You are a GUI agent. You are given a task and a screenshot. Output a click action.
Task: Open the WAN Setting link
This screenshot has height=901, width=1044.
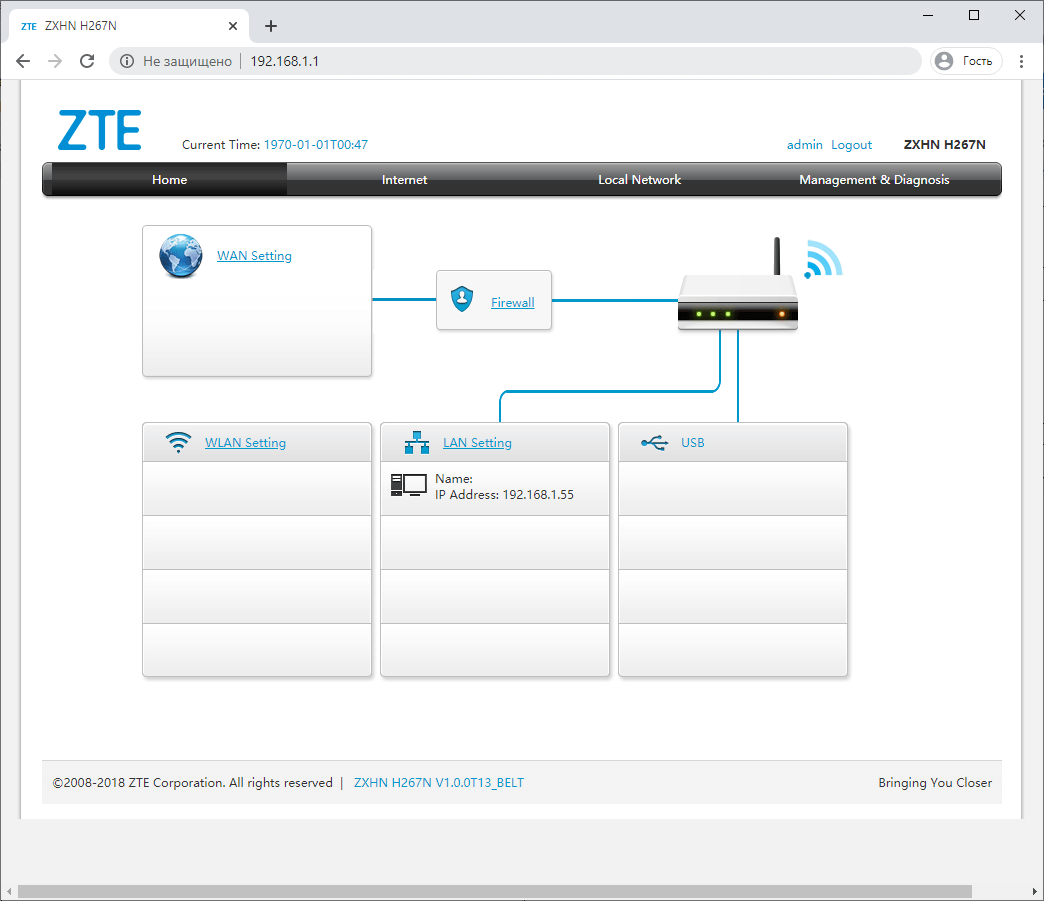click(254, 256)
